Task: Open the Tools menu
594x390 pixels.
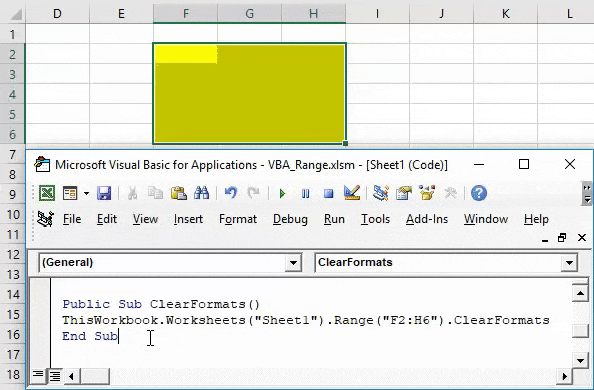Action: tap(375, 219)
